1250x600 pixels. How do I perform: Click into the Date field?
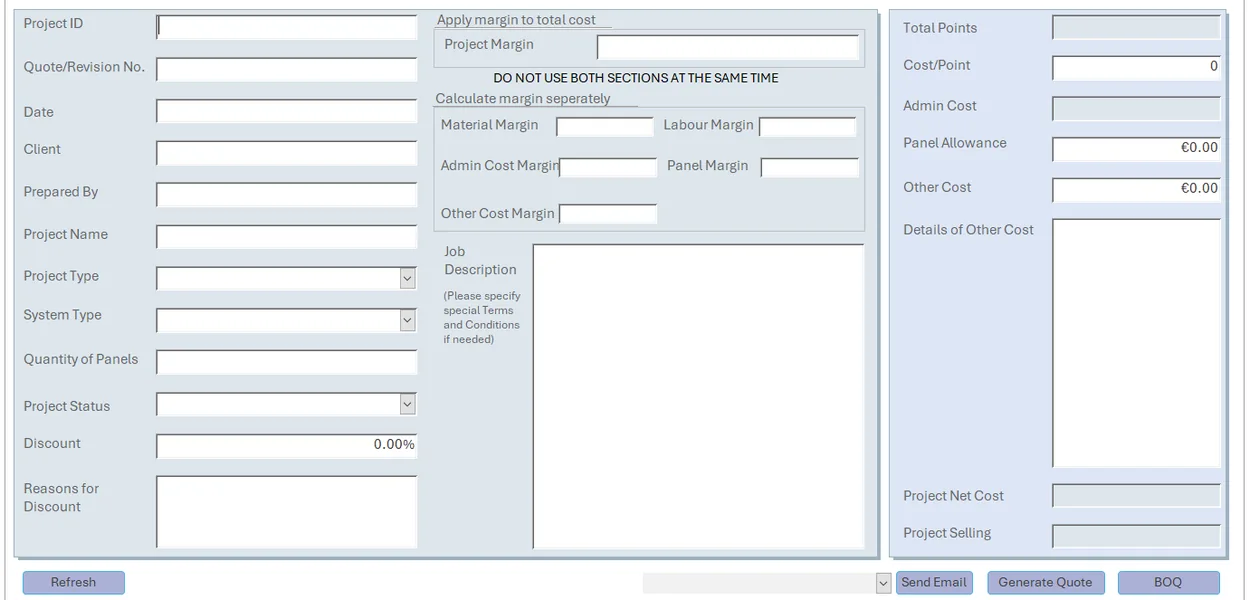click(287, 111)
